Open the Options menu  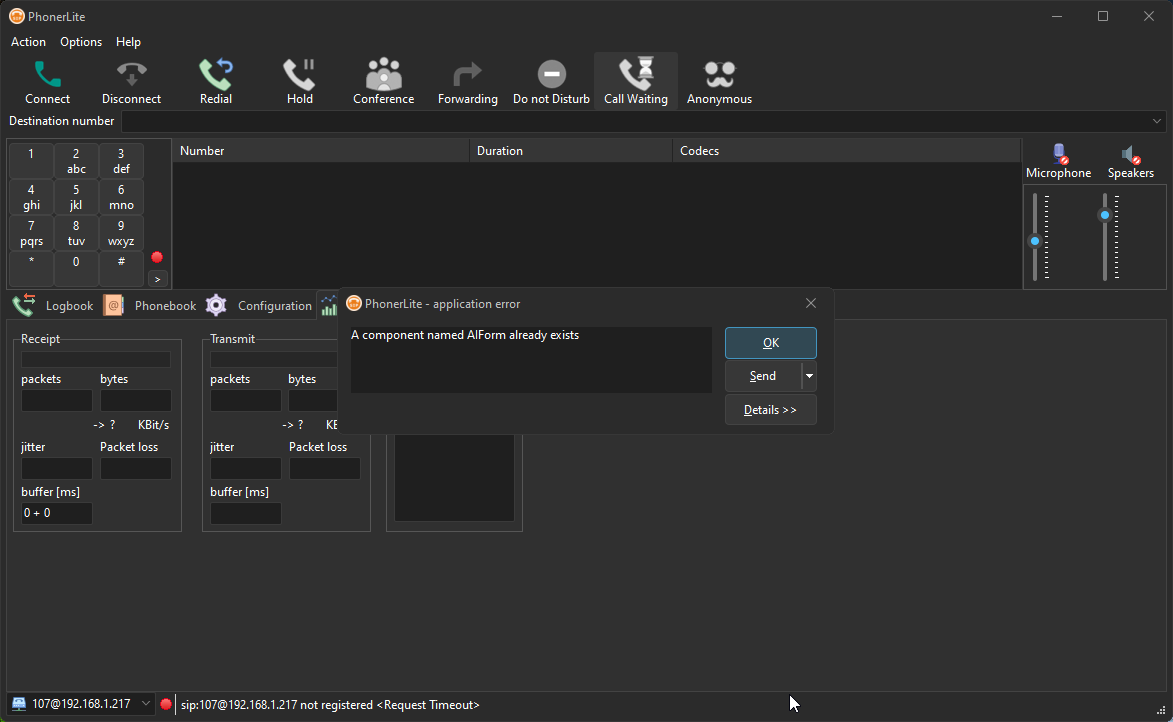(81, 42)
